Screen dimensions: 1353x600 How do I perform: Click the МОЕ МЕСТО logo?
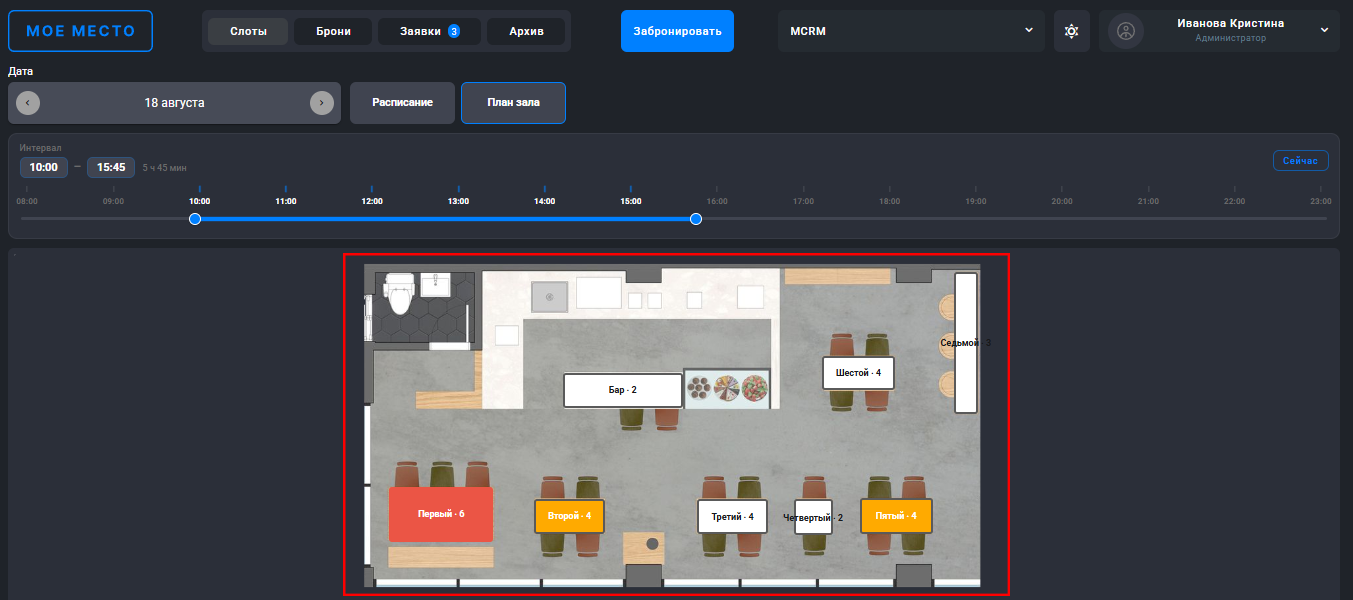pyautogui.click(x=80, y=31)
